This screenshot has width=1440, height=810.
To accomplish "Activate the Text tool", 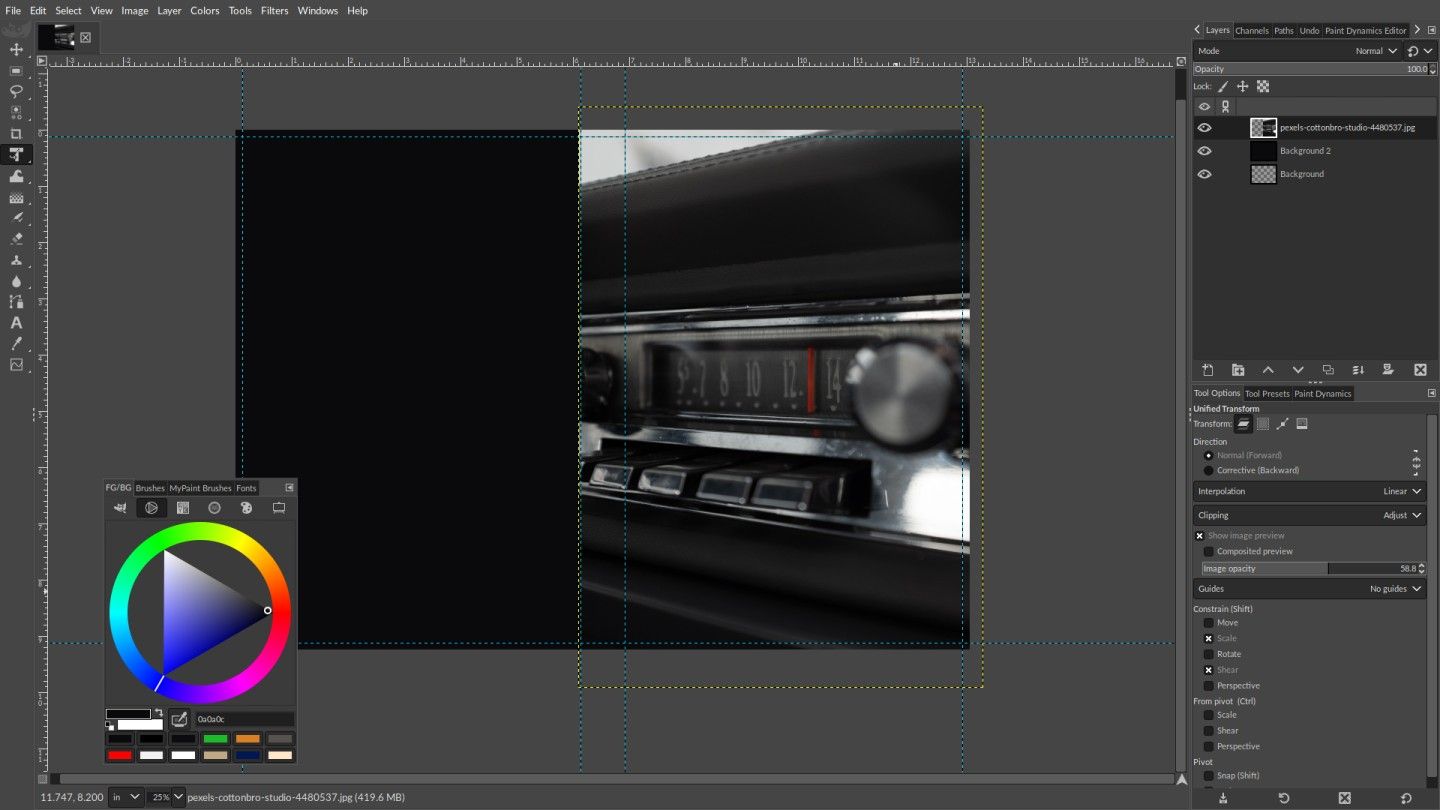I will point(16,323).
